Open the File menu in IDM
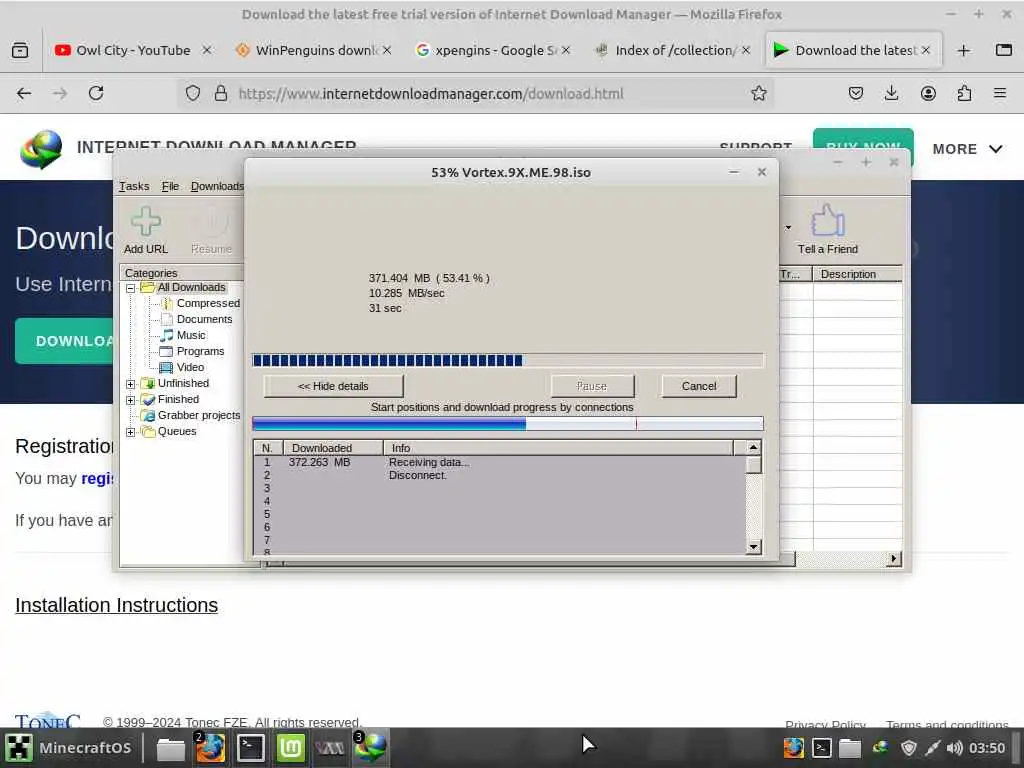 (x=170, y=186)
